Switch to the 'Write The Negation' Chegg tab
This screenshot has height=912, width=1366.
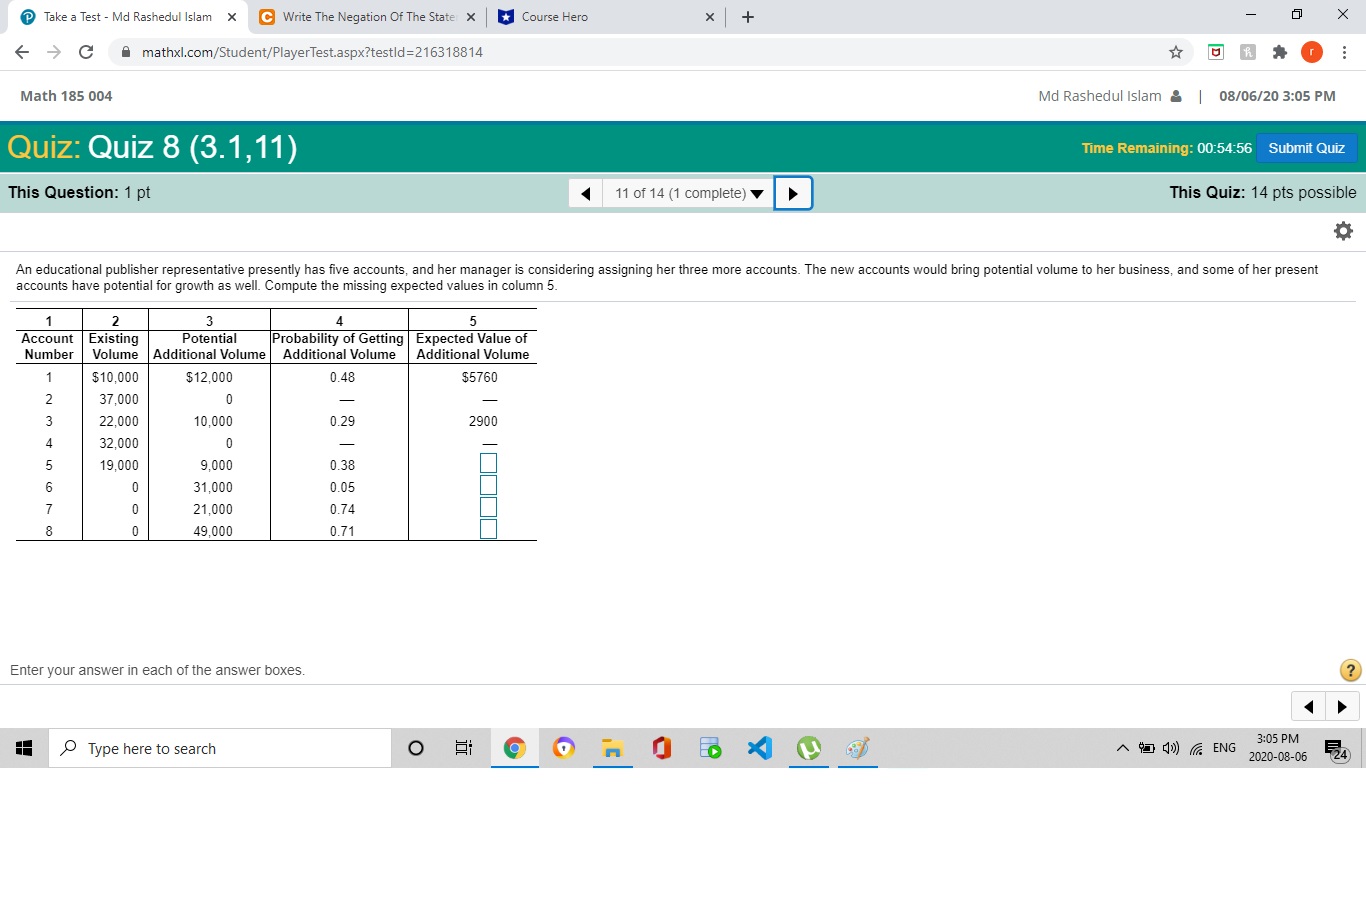[368, 17]
